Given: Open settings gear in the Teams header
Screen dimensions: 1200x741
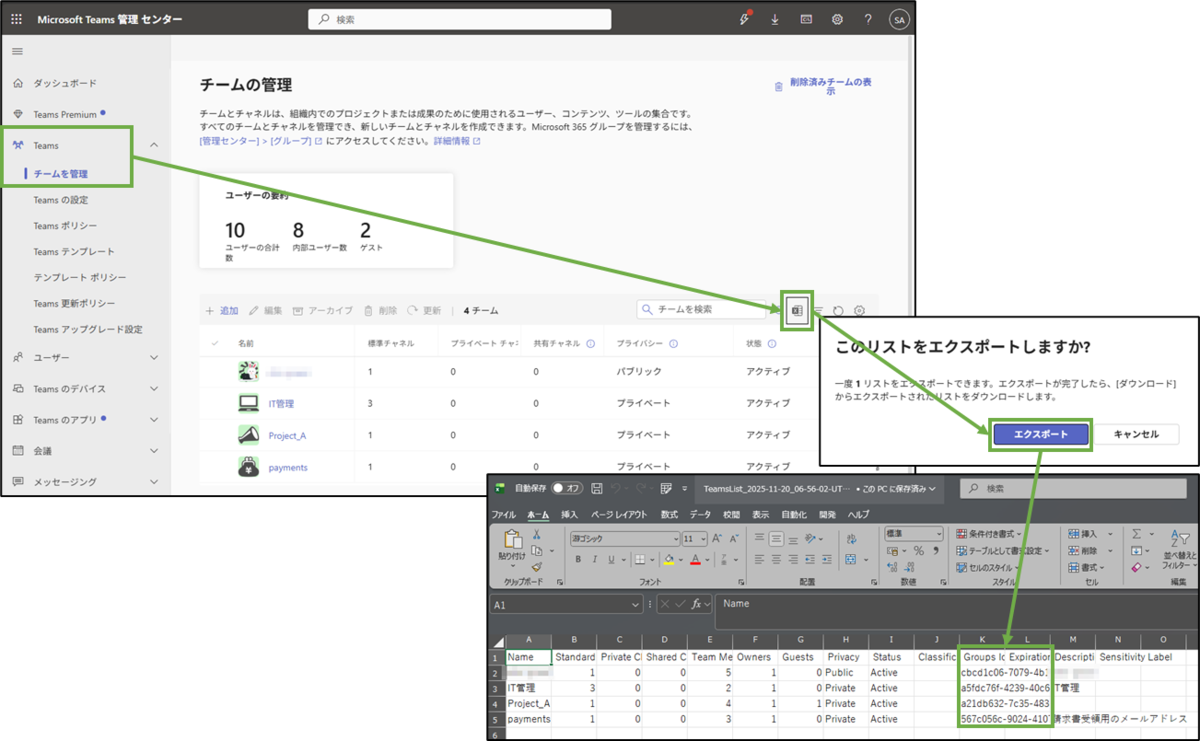Looking at the screenshot, I should click(x=838, y=19).
